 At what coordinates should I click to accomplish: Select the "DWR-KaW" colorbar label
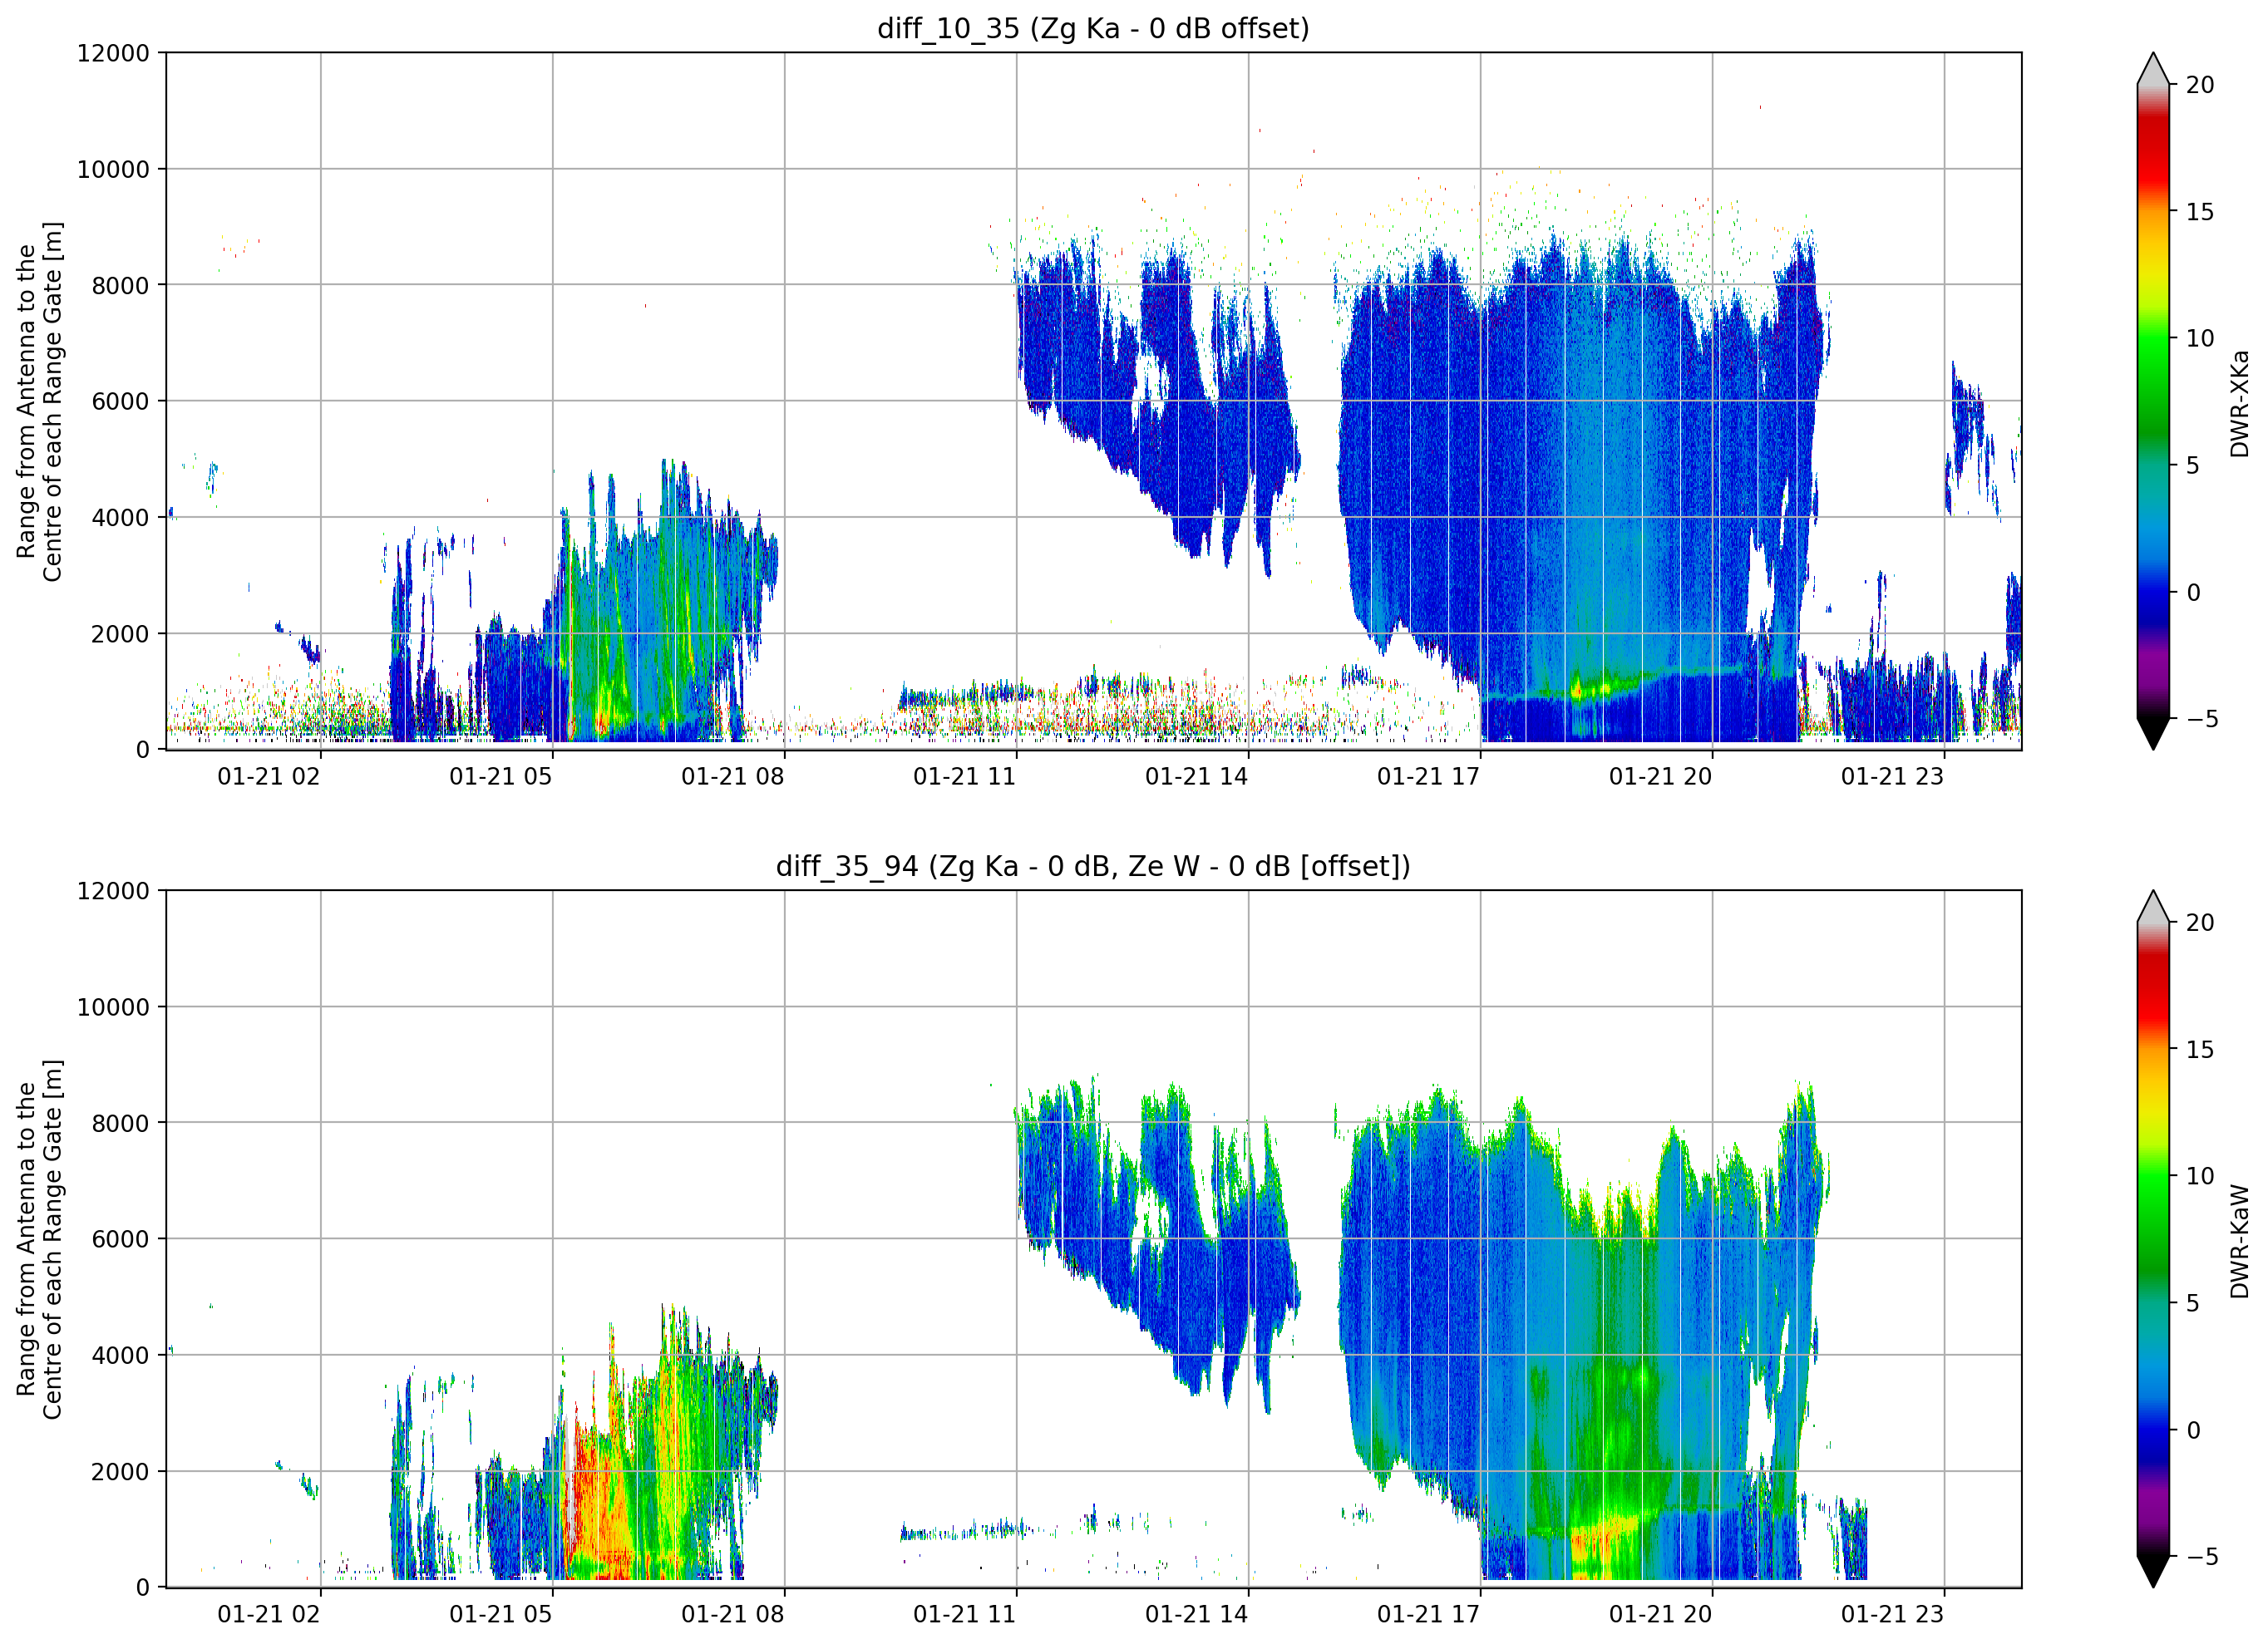pos(2240,1241)
